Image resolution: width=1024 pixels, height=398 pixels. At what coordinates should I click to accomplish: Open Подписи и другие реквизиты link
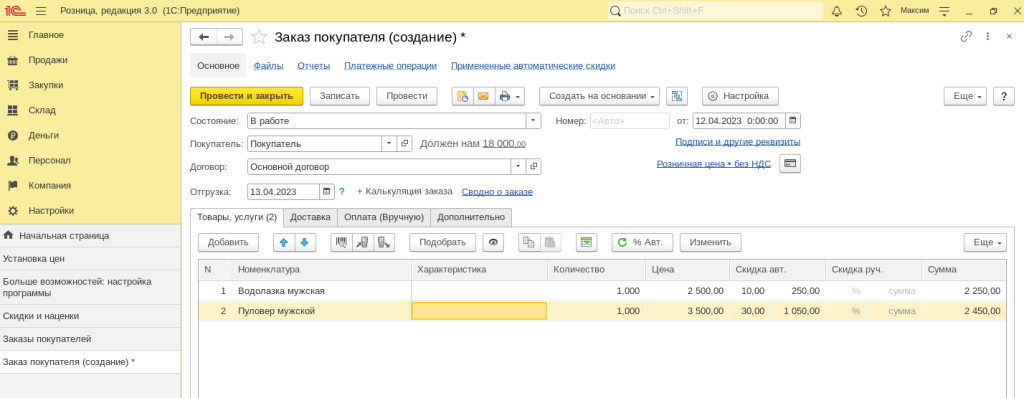click(x=737, y=141)
